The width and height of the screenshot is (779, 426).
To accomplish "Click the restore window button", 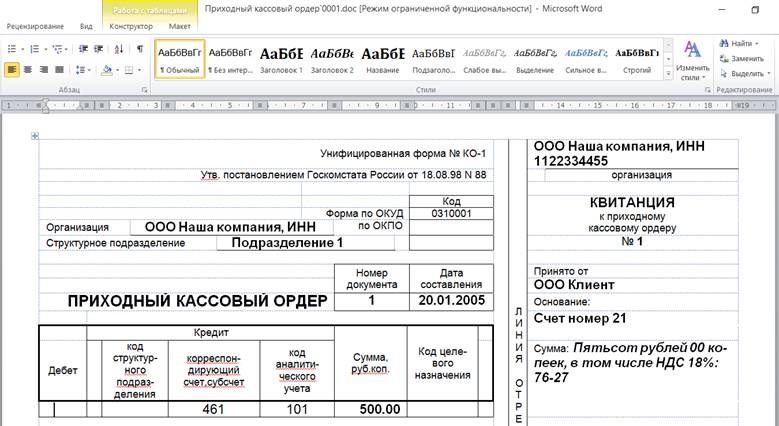I will (x=755, y=9).
